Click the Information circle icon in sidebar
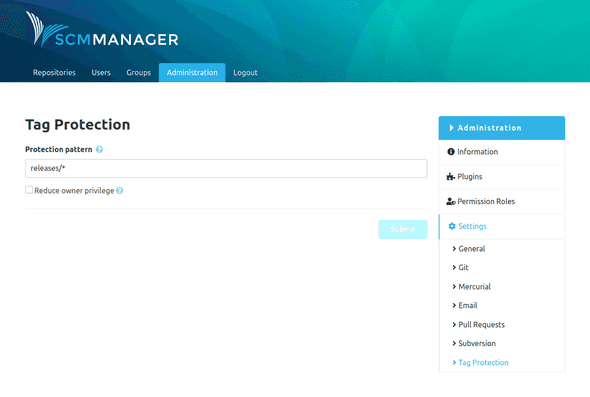This screenshot has width=590, height=397. 451,152
